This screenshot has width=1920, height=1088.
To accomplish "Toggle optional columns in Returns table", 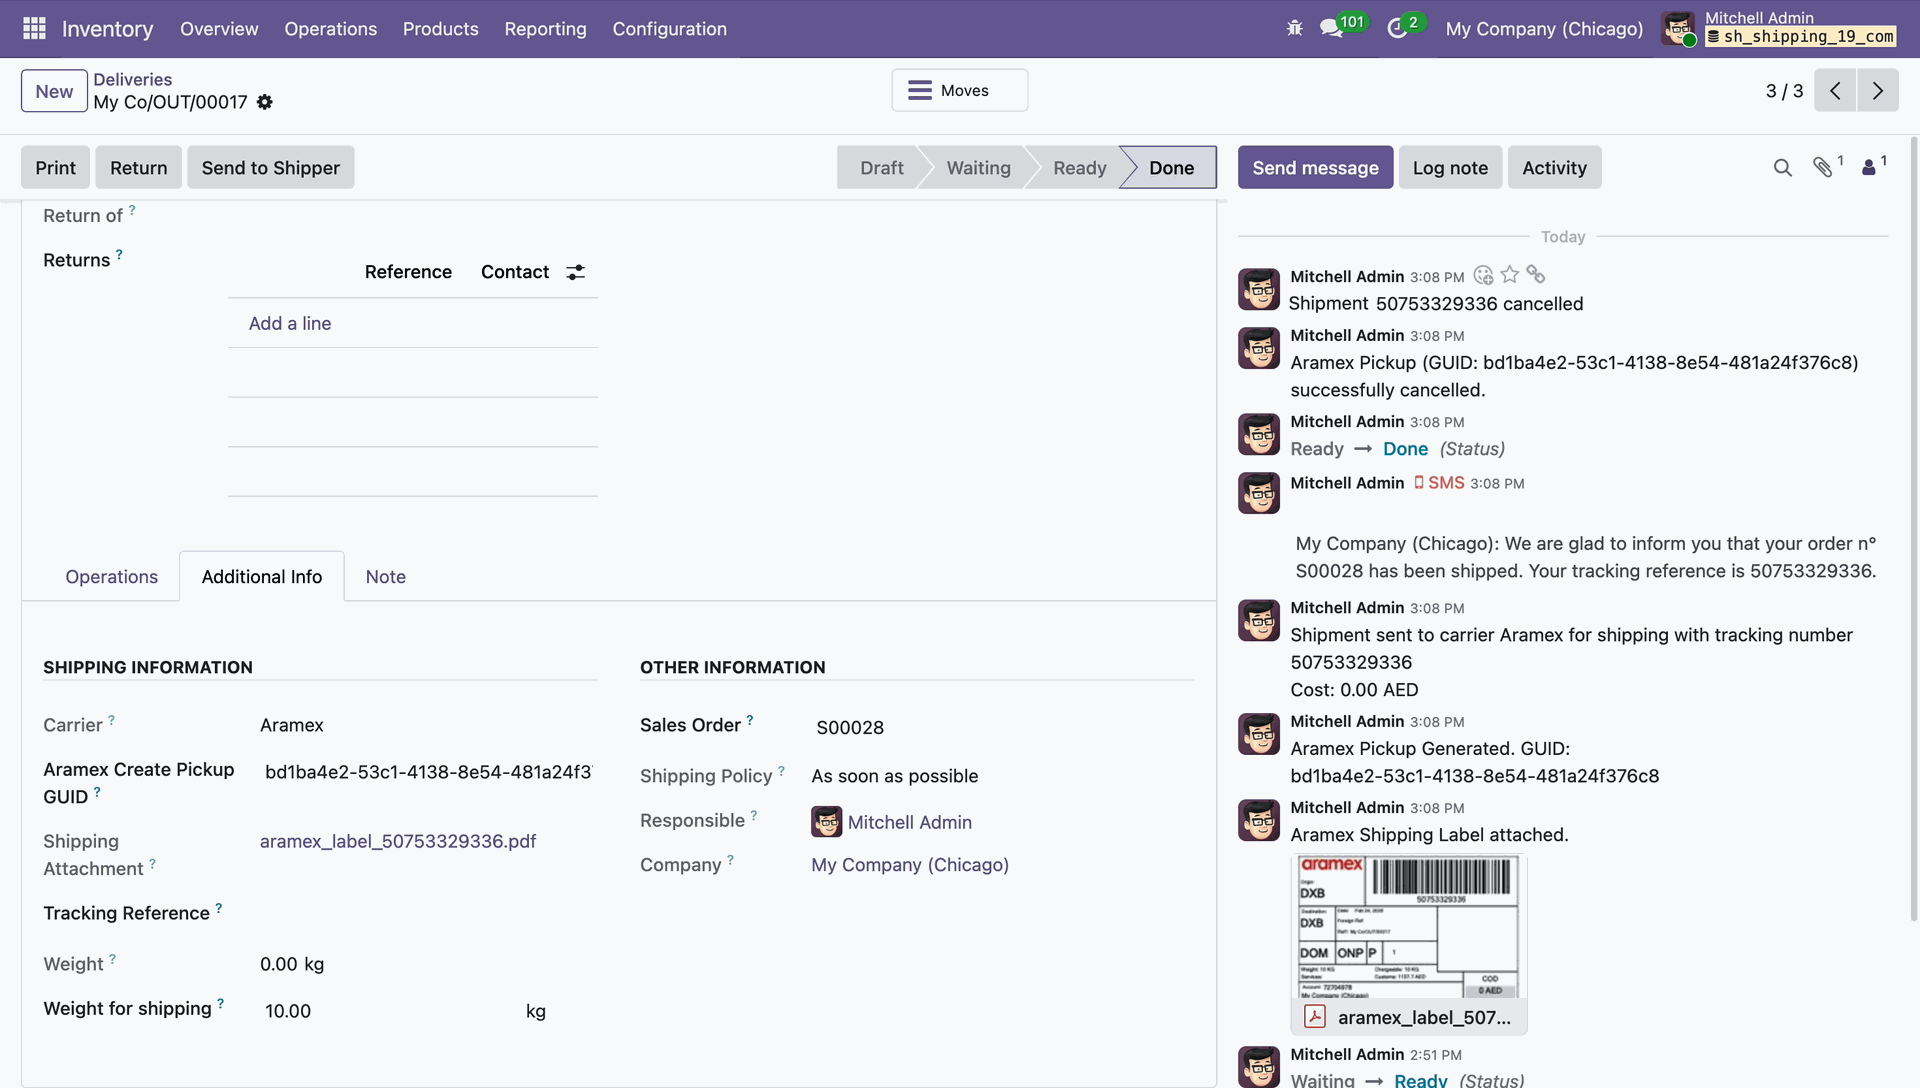I will tap(575, 272).
